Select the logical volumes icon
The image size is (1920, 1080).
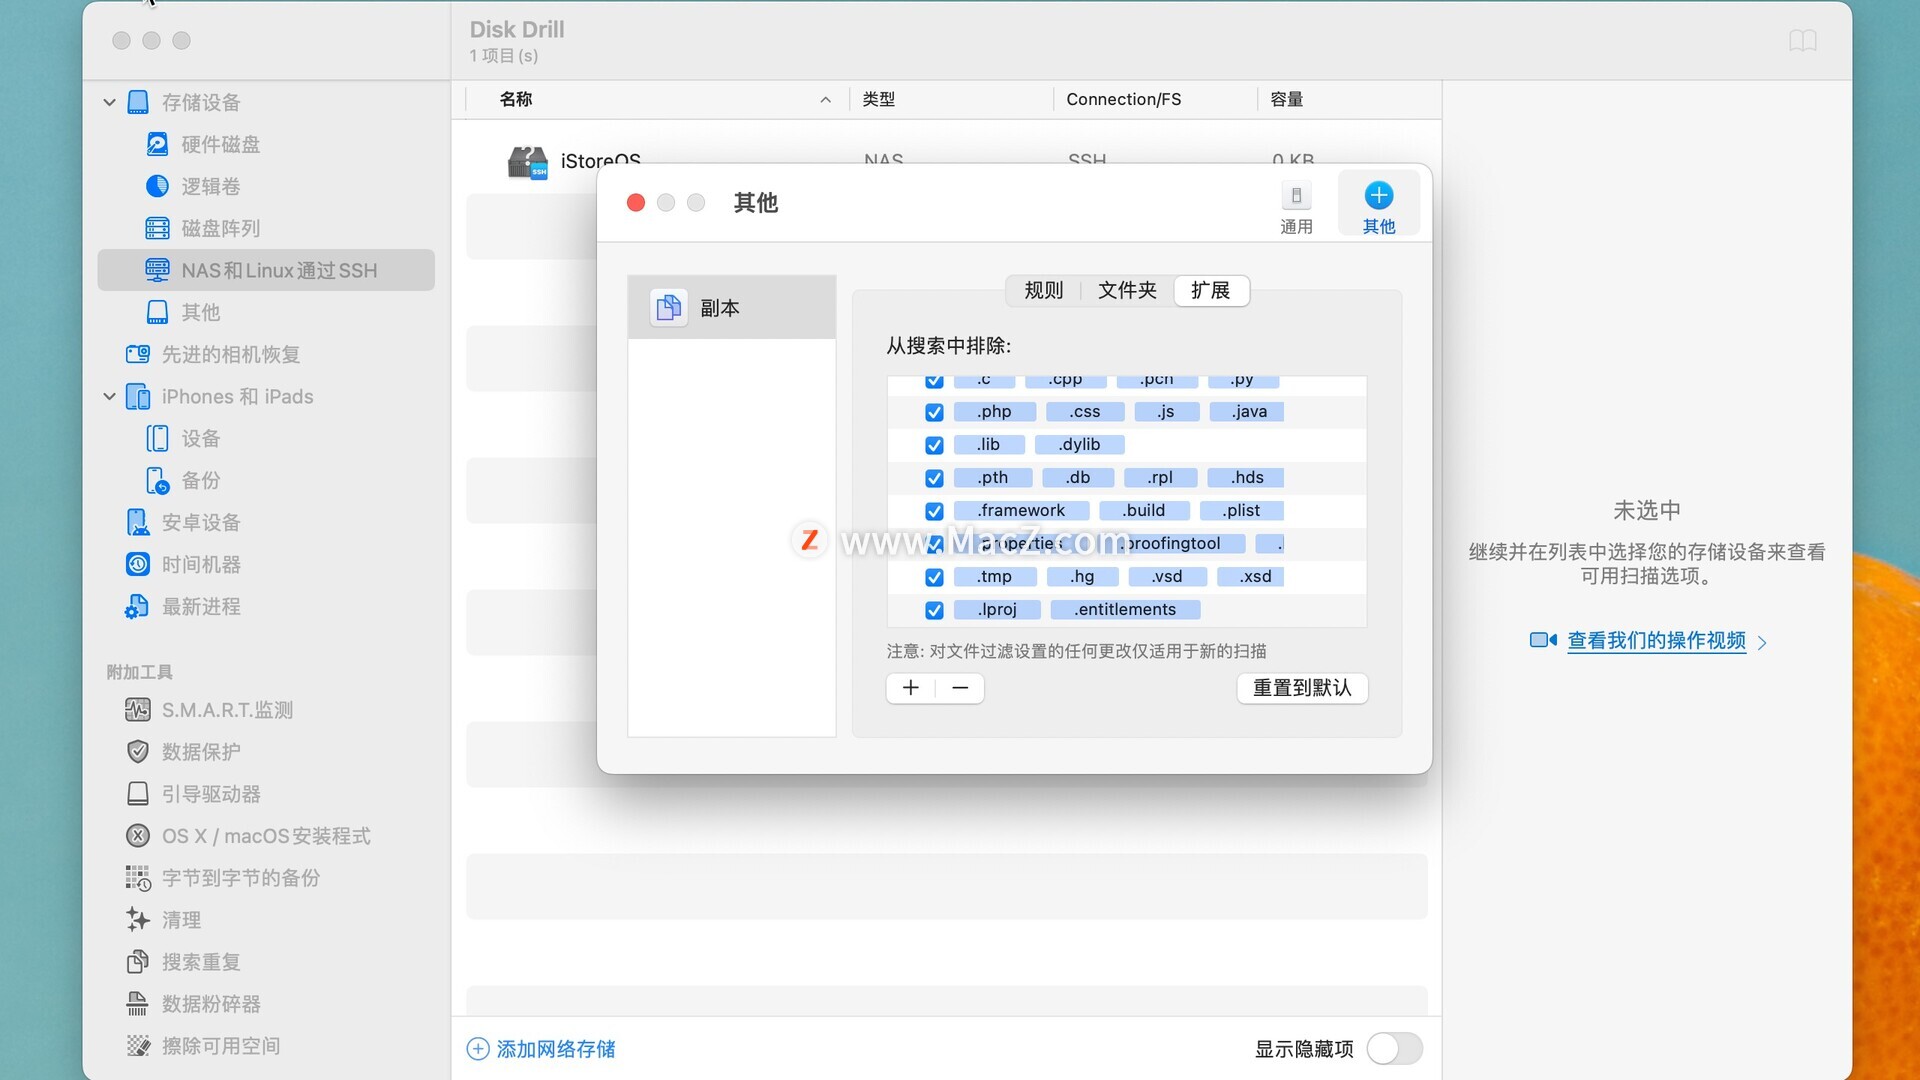click(157, 186)
